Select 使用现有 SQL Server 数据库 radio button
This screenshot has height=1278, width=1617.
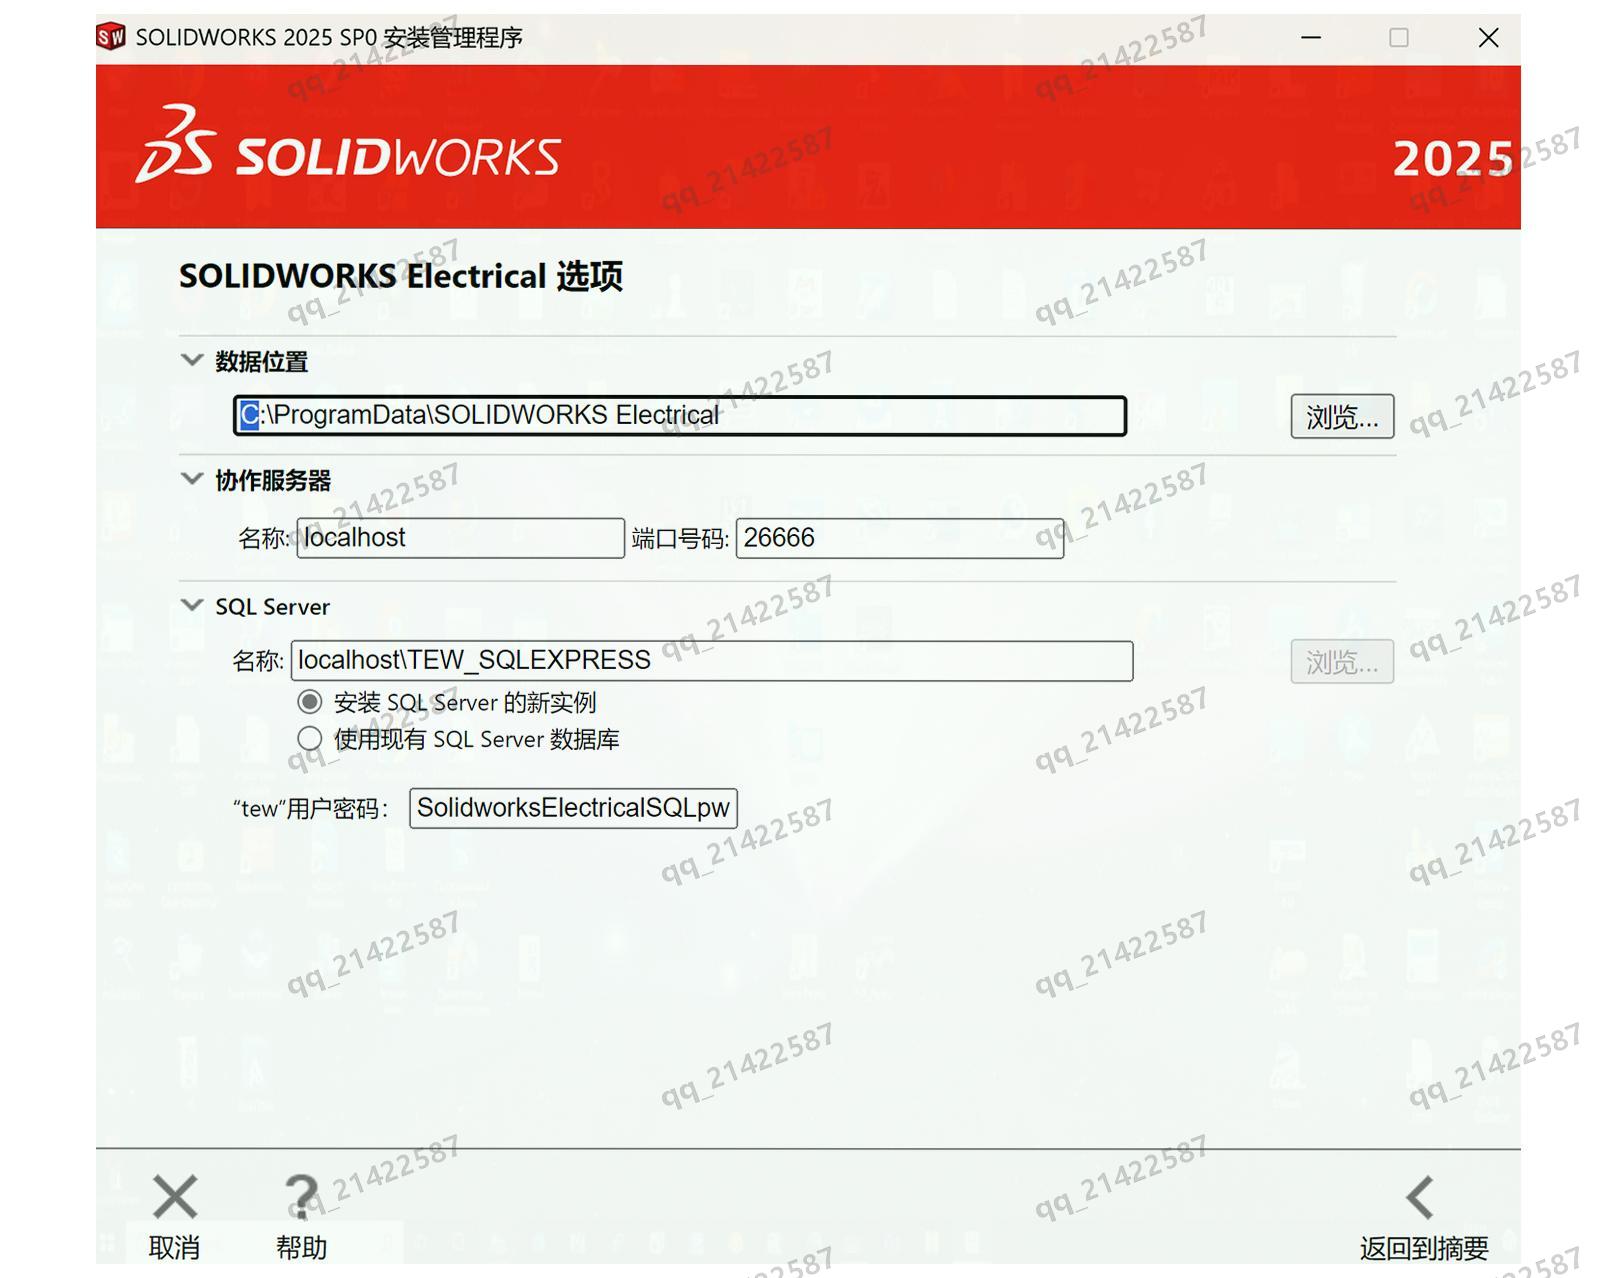tap(310, 739)
